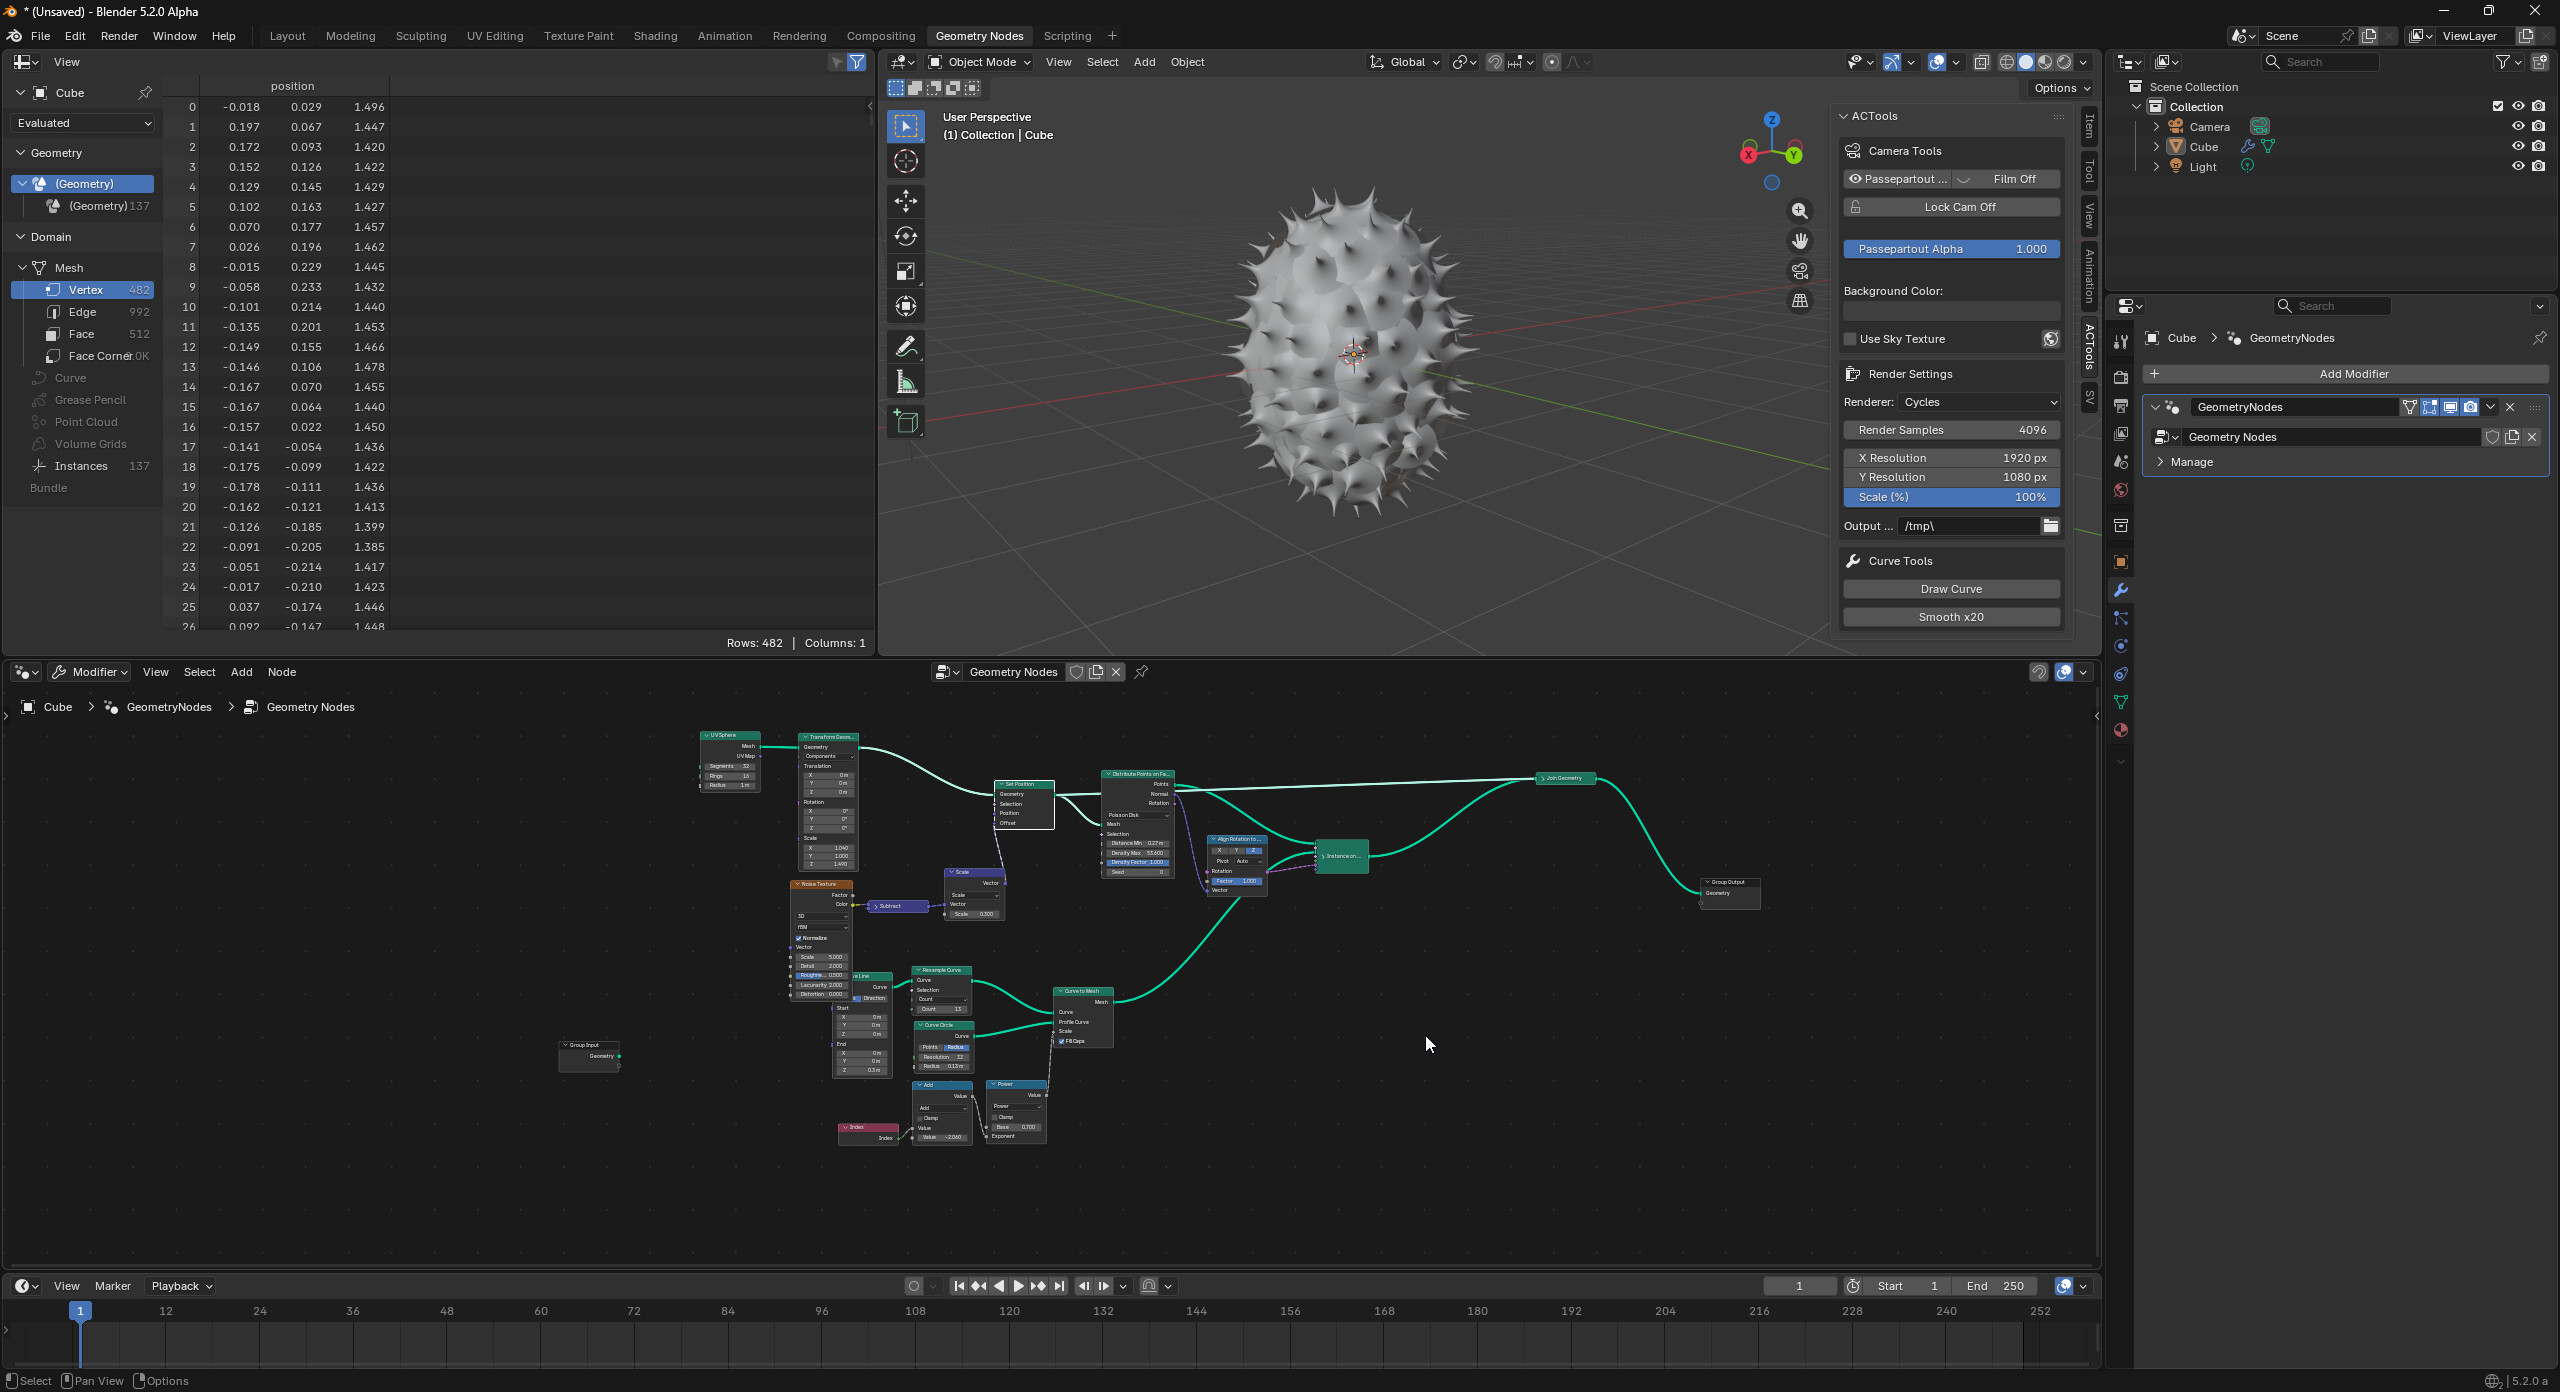Expand the Camera item in outliner

tap(2156, 127)
